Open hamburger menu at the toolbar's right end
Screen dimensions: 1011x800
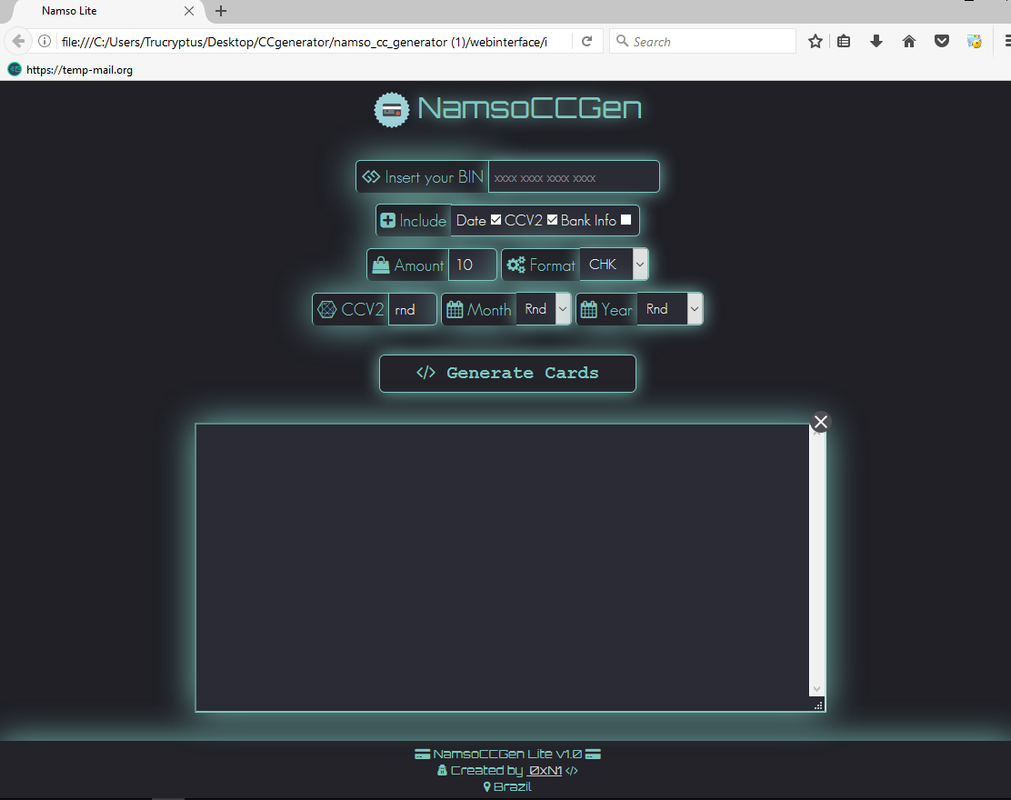point(1007,41)
